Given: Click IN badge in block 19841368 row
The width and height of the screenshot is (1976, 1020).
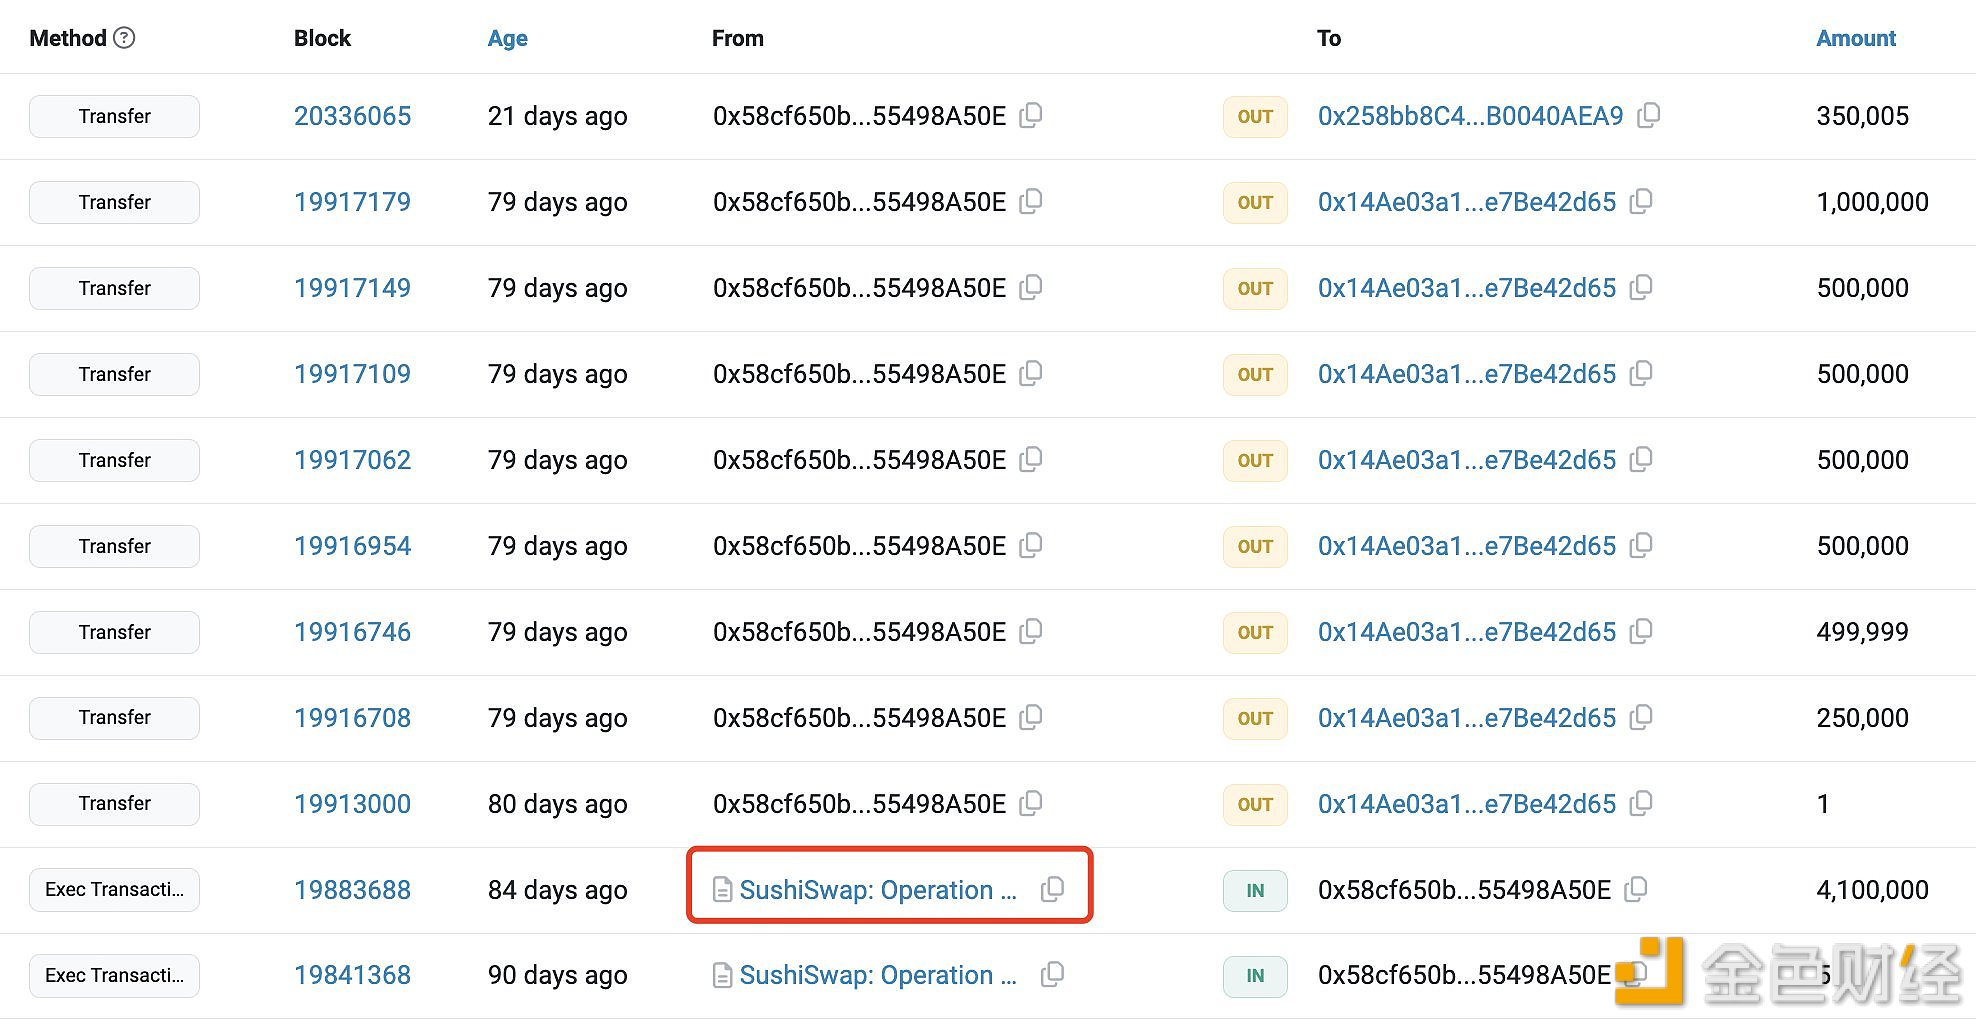Looking at the screenshot, I should click(1255, 976).
